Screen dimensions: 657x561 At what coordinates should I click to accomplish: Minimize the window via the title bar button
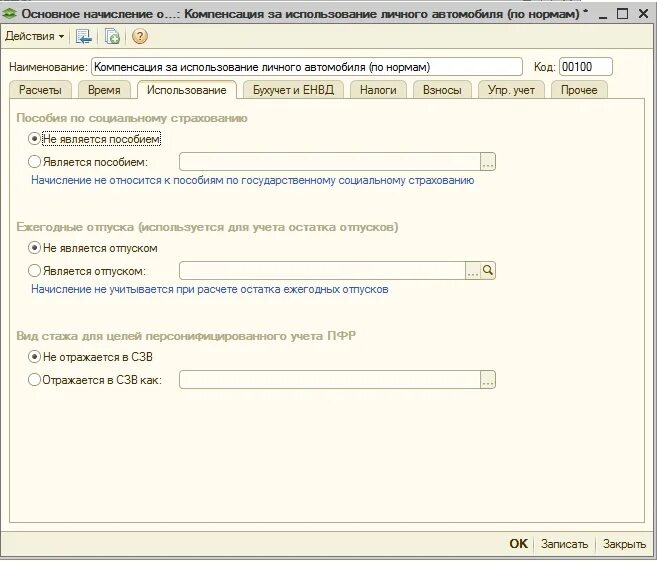coord(603,15)
